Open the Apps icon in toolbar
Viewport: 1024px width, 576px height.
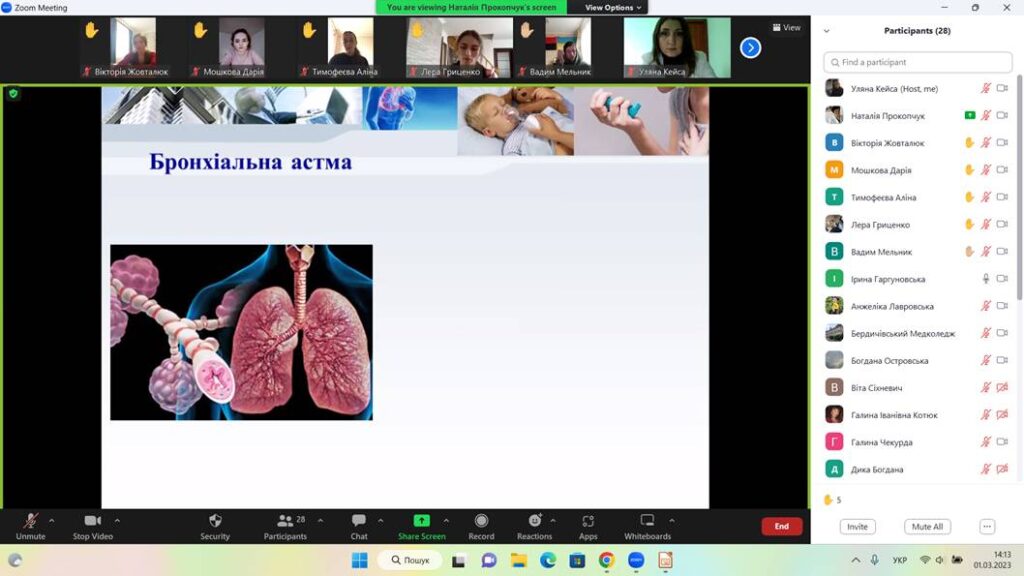[588, 521]
